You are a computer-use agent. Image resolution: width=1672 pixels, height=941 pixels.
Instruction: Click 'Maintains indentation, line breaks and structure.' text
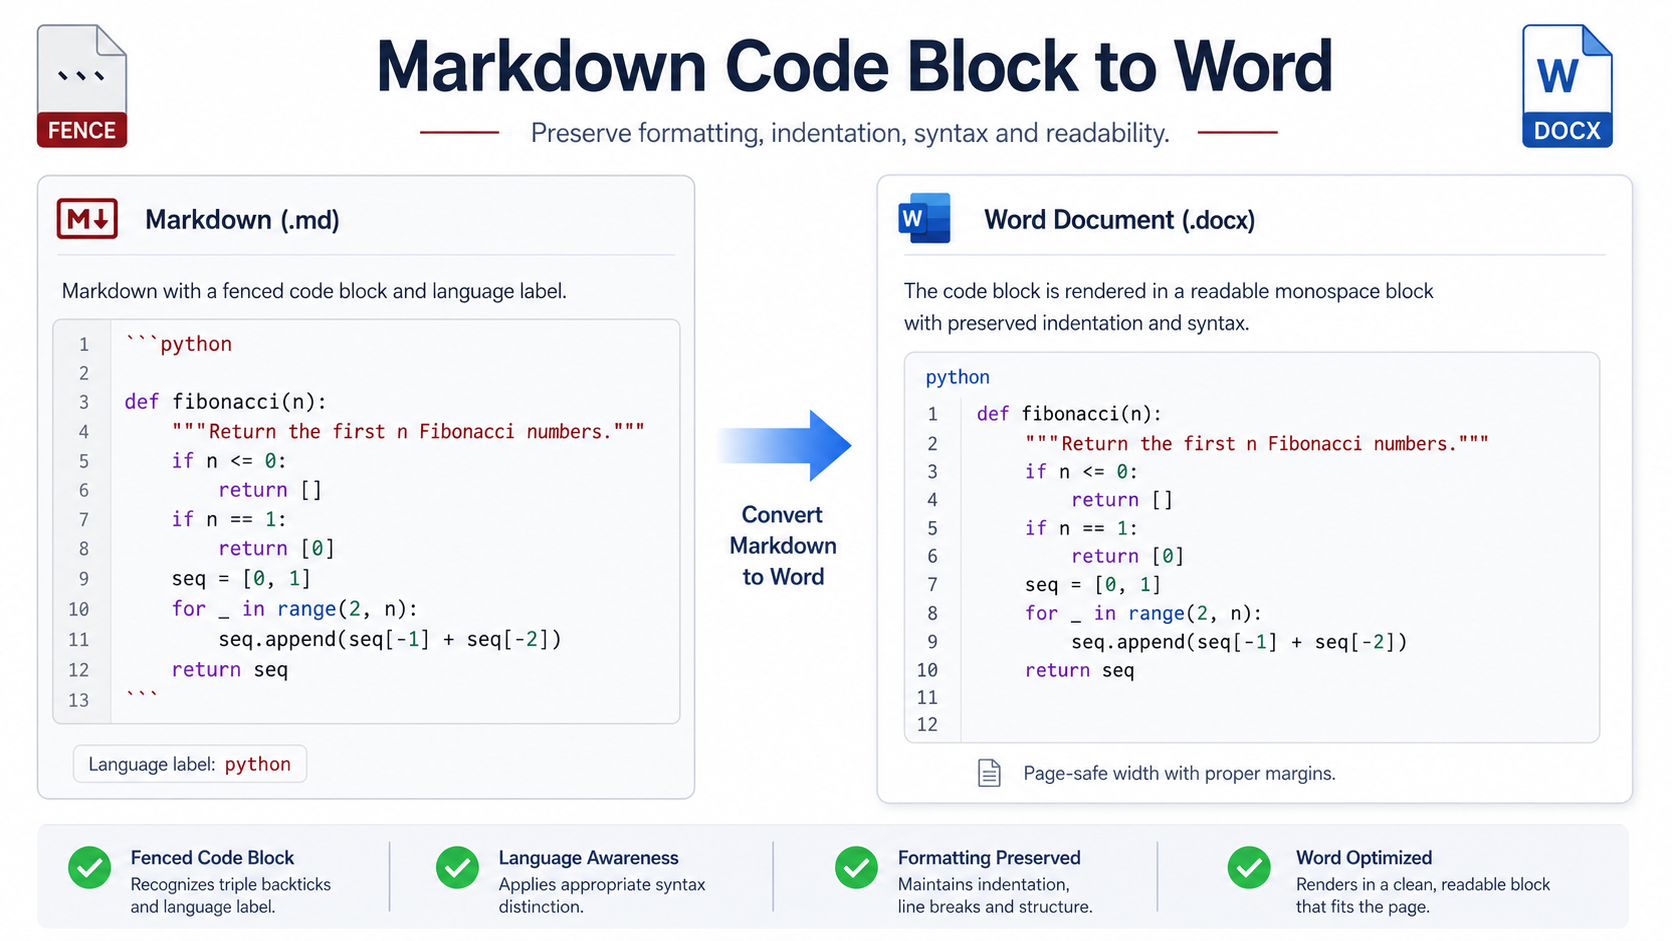coord(995,896)
